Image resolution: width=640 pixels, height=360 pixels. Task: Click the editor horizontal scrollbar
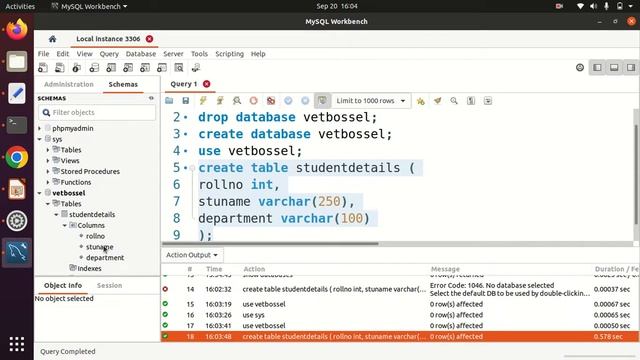coord(270,244)
